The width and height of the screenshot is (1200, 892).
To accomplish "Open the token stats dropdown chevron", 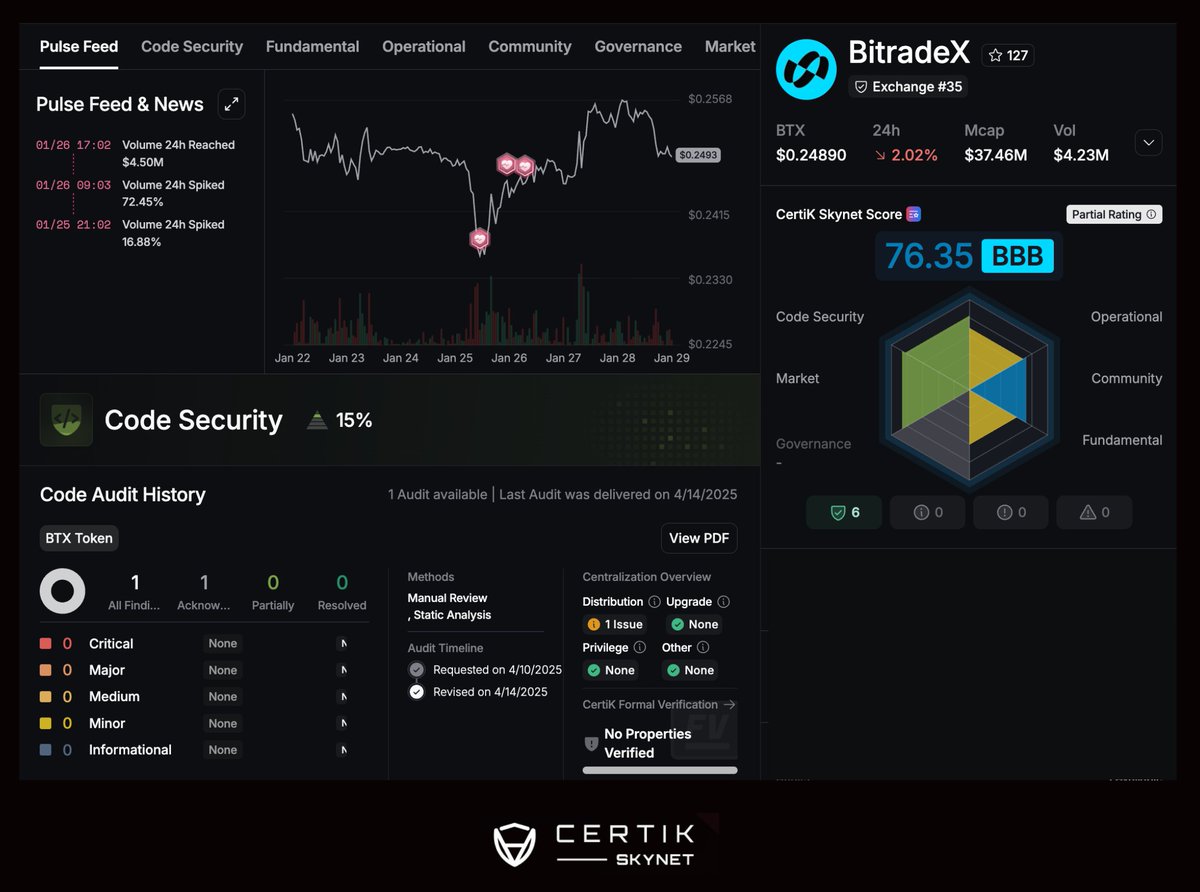I will (1149, 143).
